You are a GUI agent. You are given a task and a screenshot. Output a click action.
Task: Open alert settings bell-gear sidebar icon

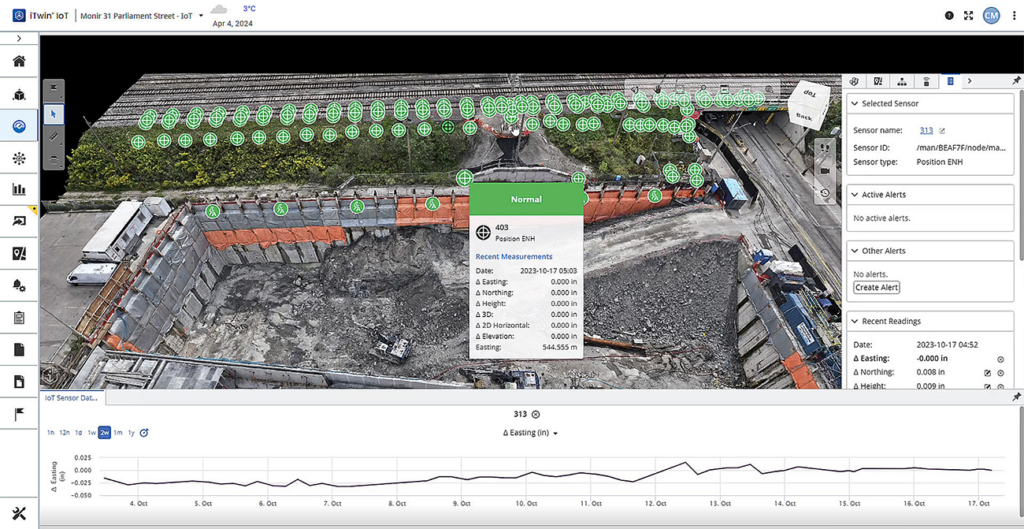pos(19,286)
